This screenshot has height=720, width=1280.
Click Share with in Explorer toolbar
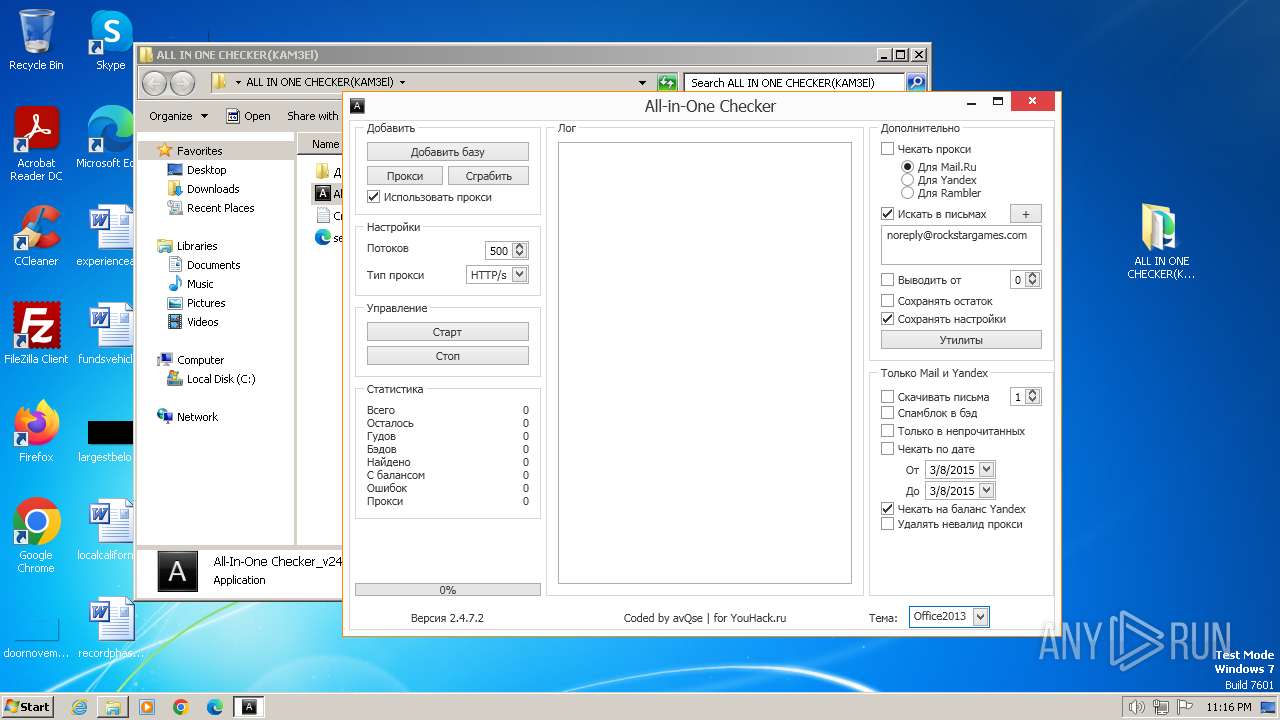pos(312,116)
